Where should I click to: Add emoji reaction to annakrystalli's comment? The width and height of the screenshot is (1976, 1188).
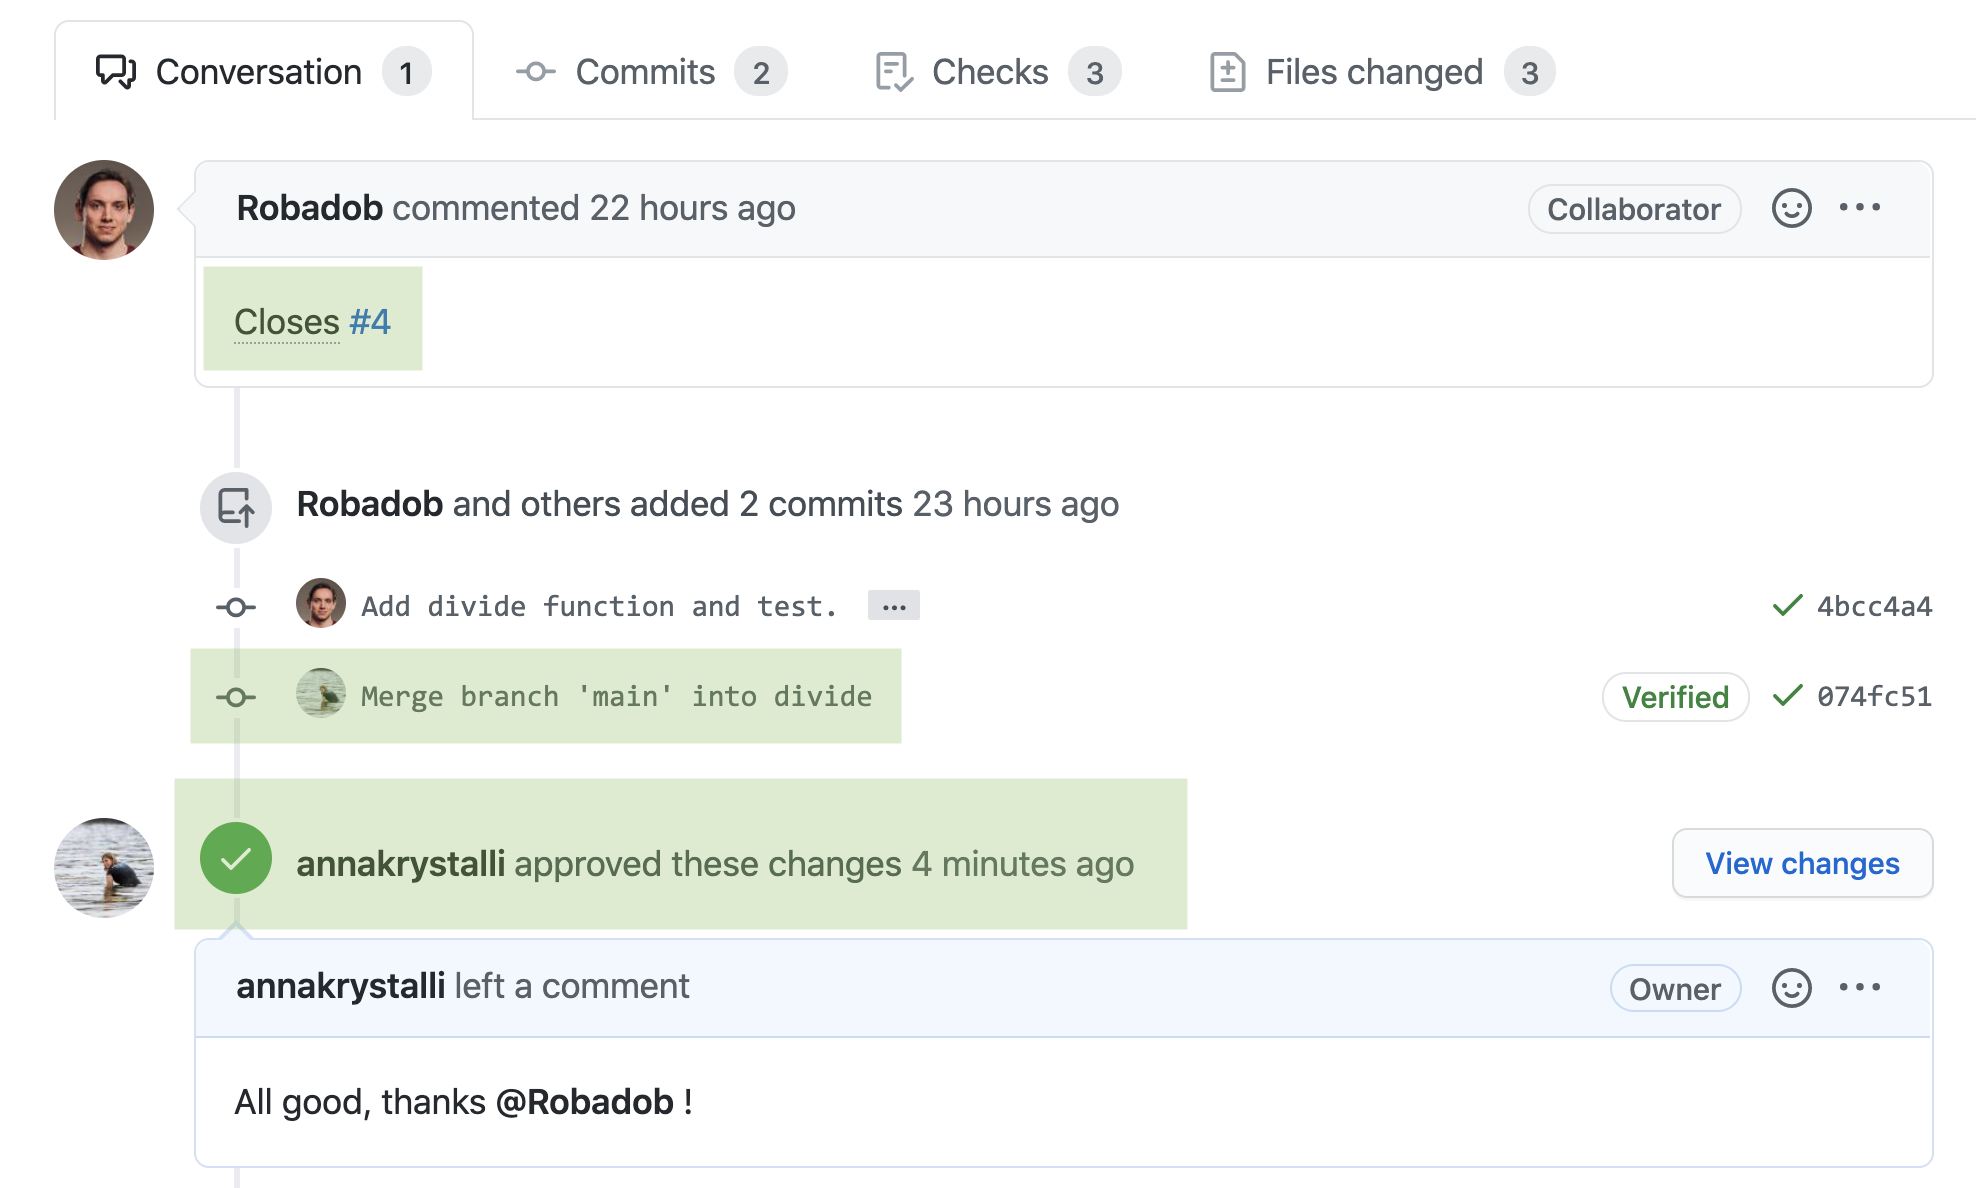click(x=1791, y=988)
